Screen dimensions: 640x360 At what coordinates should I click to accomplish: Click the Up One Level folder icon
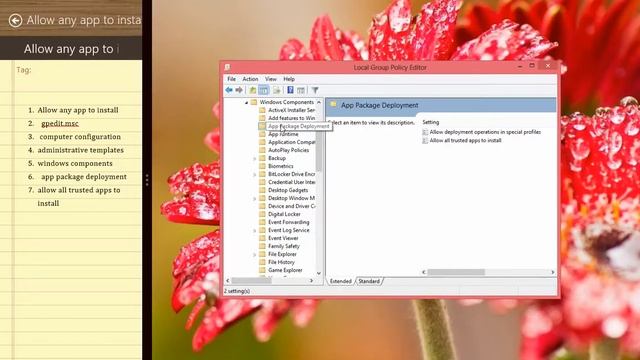click(253, 90)
